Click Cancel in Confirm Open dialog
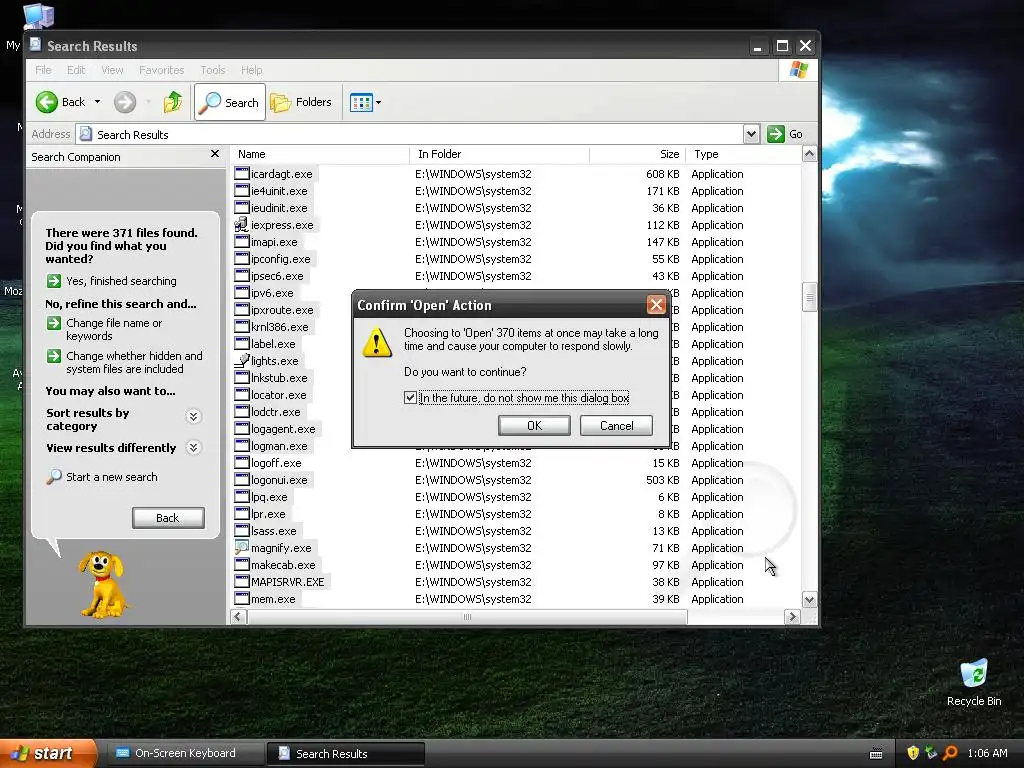 click(x=616, y=426)
